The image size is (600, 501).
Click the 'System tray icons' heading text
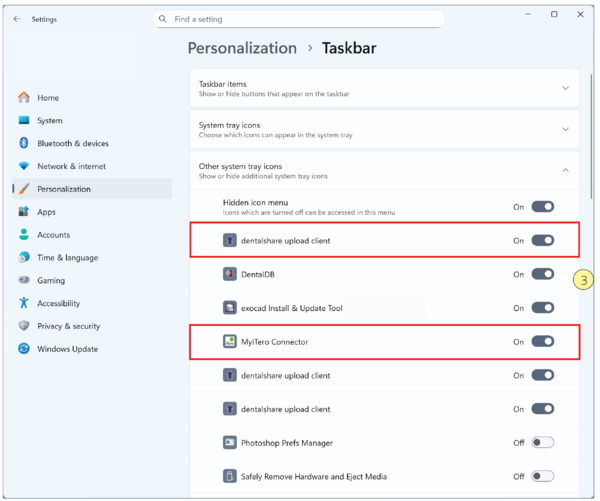[229, 125]
